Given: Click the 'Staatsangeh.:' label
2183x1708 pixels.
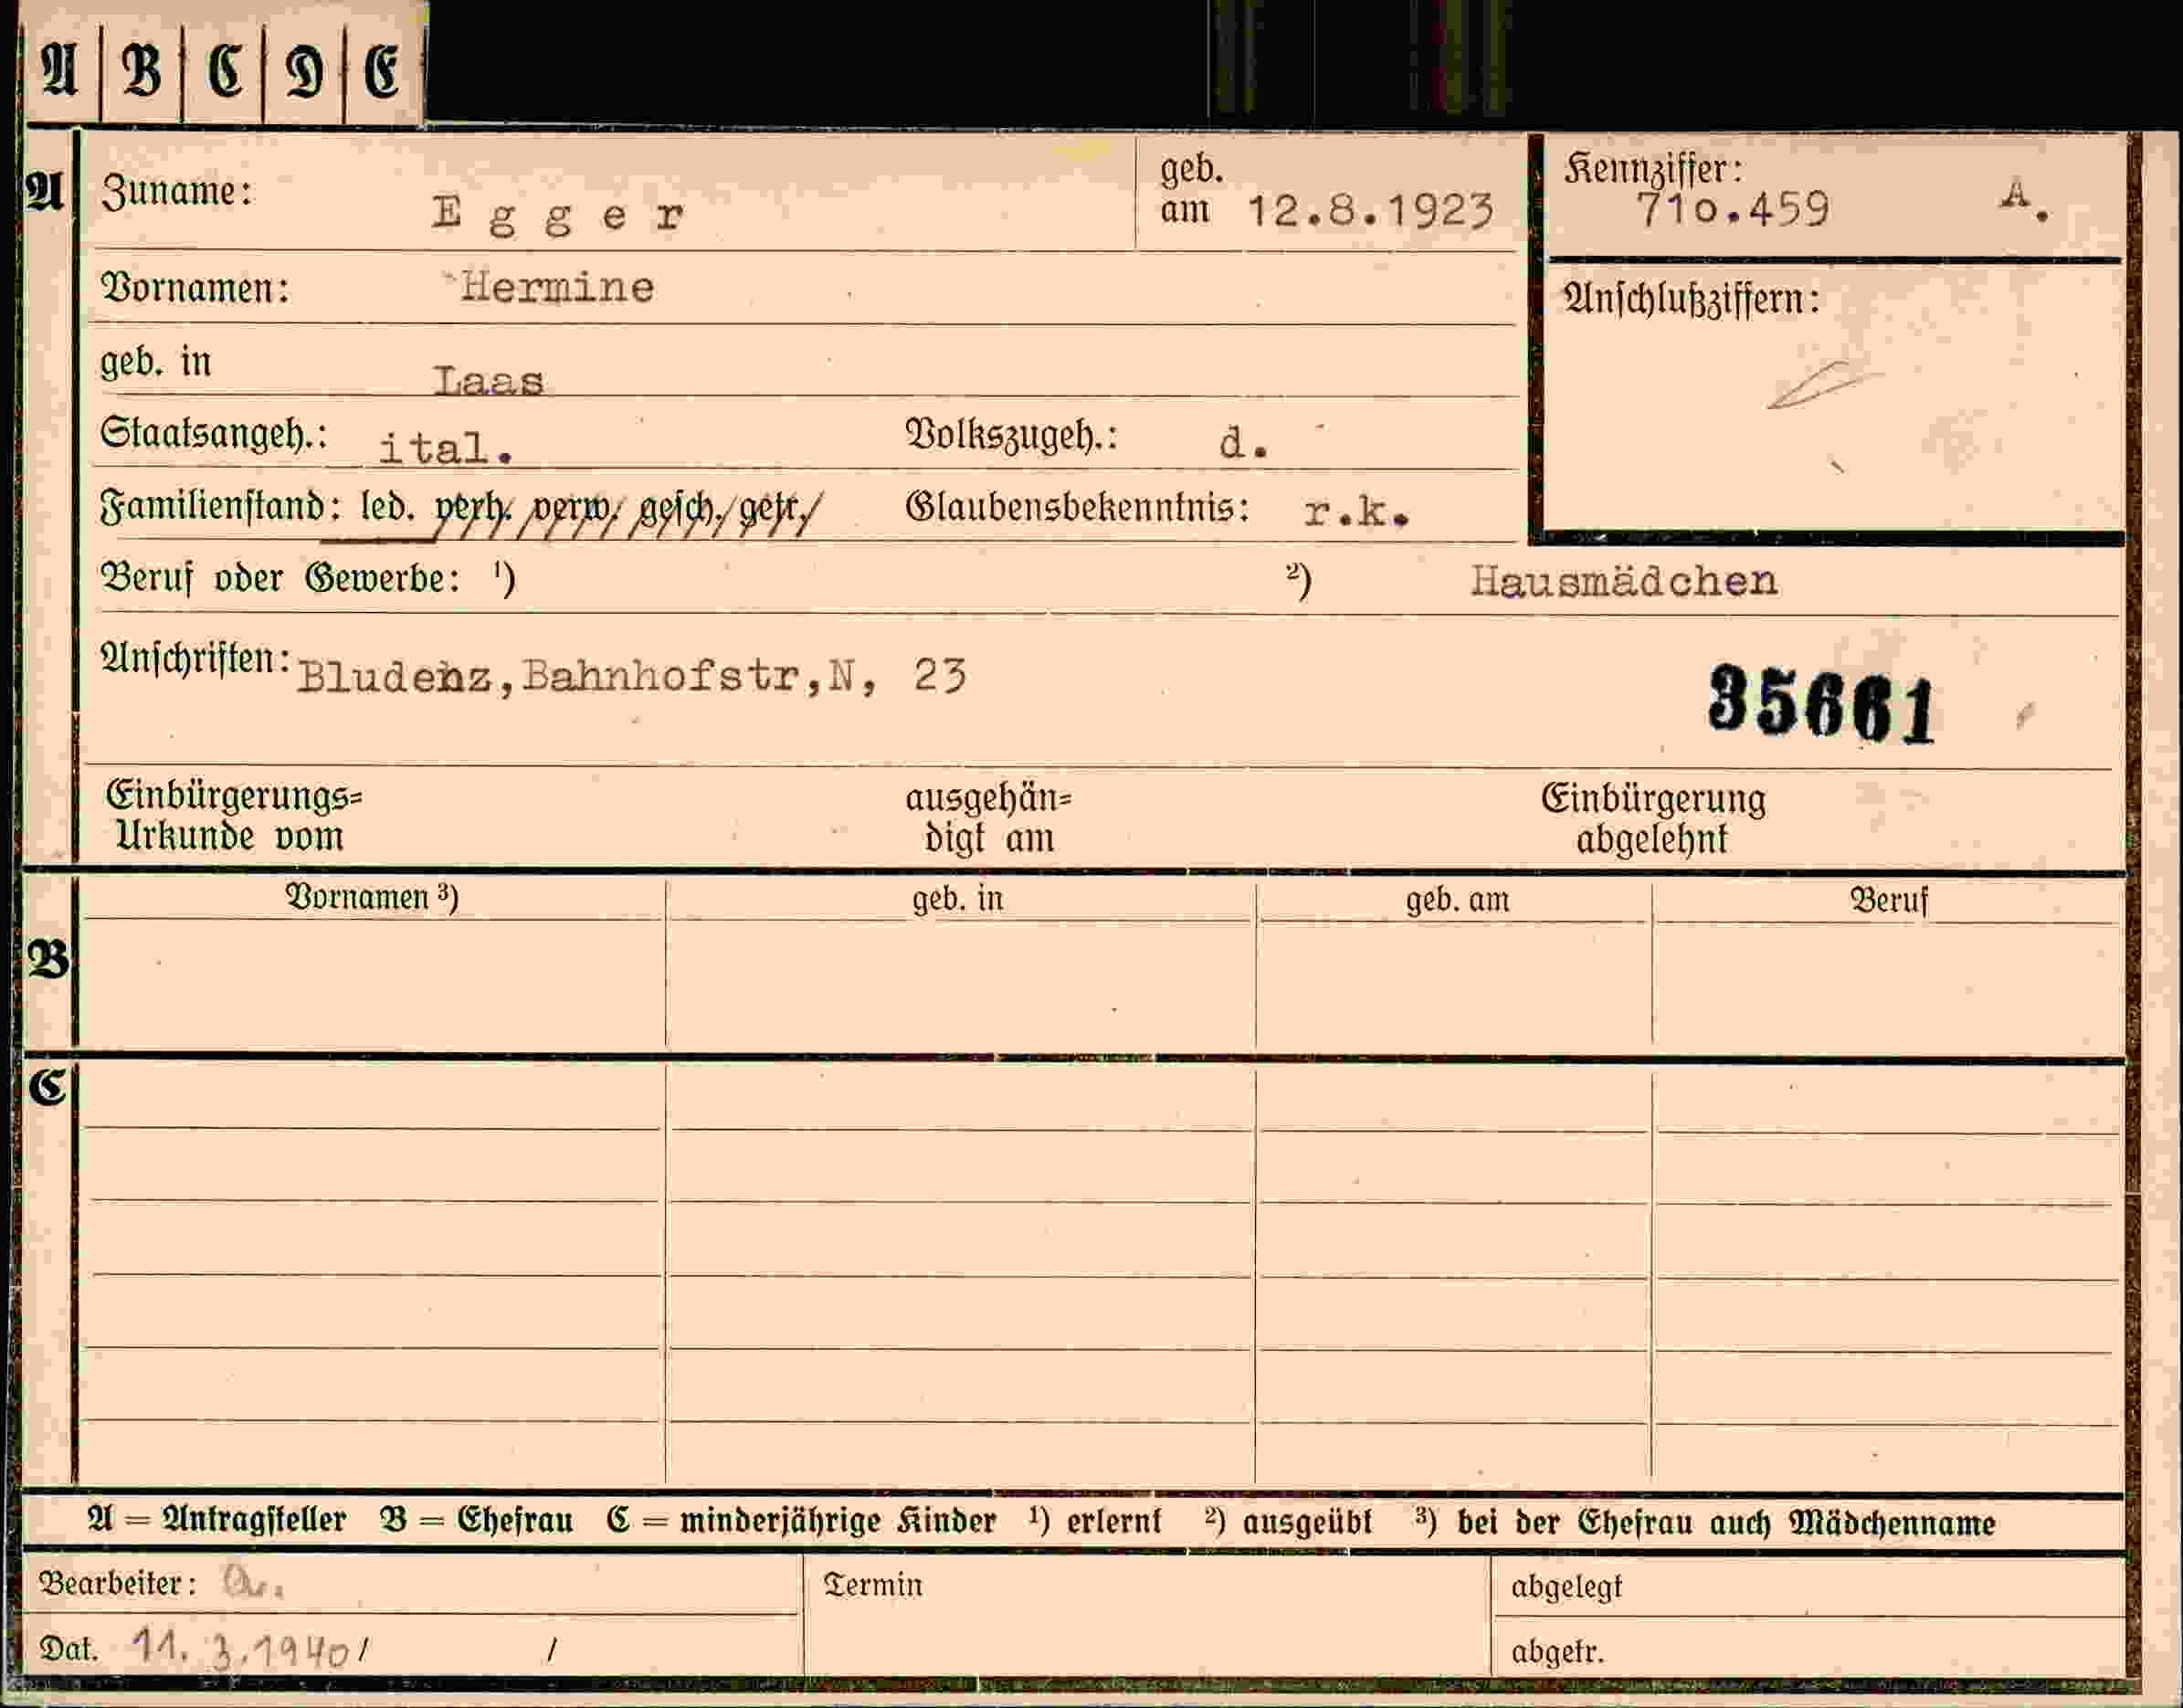Looking at the screenshot, I should (214, 434).
